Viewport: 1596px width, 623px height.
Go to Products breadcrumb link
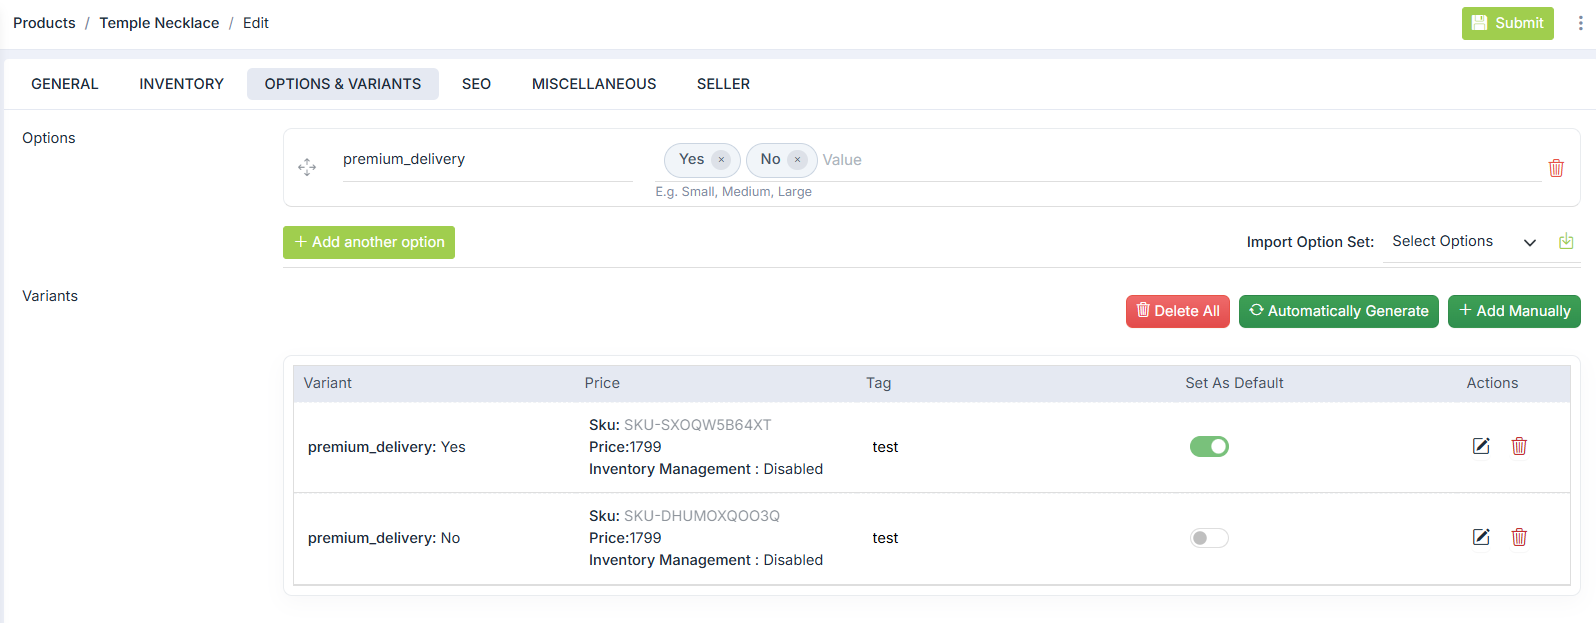44,23
